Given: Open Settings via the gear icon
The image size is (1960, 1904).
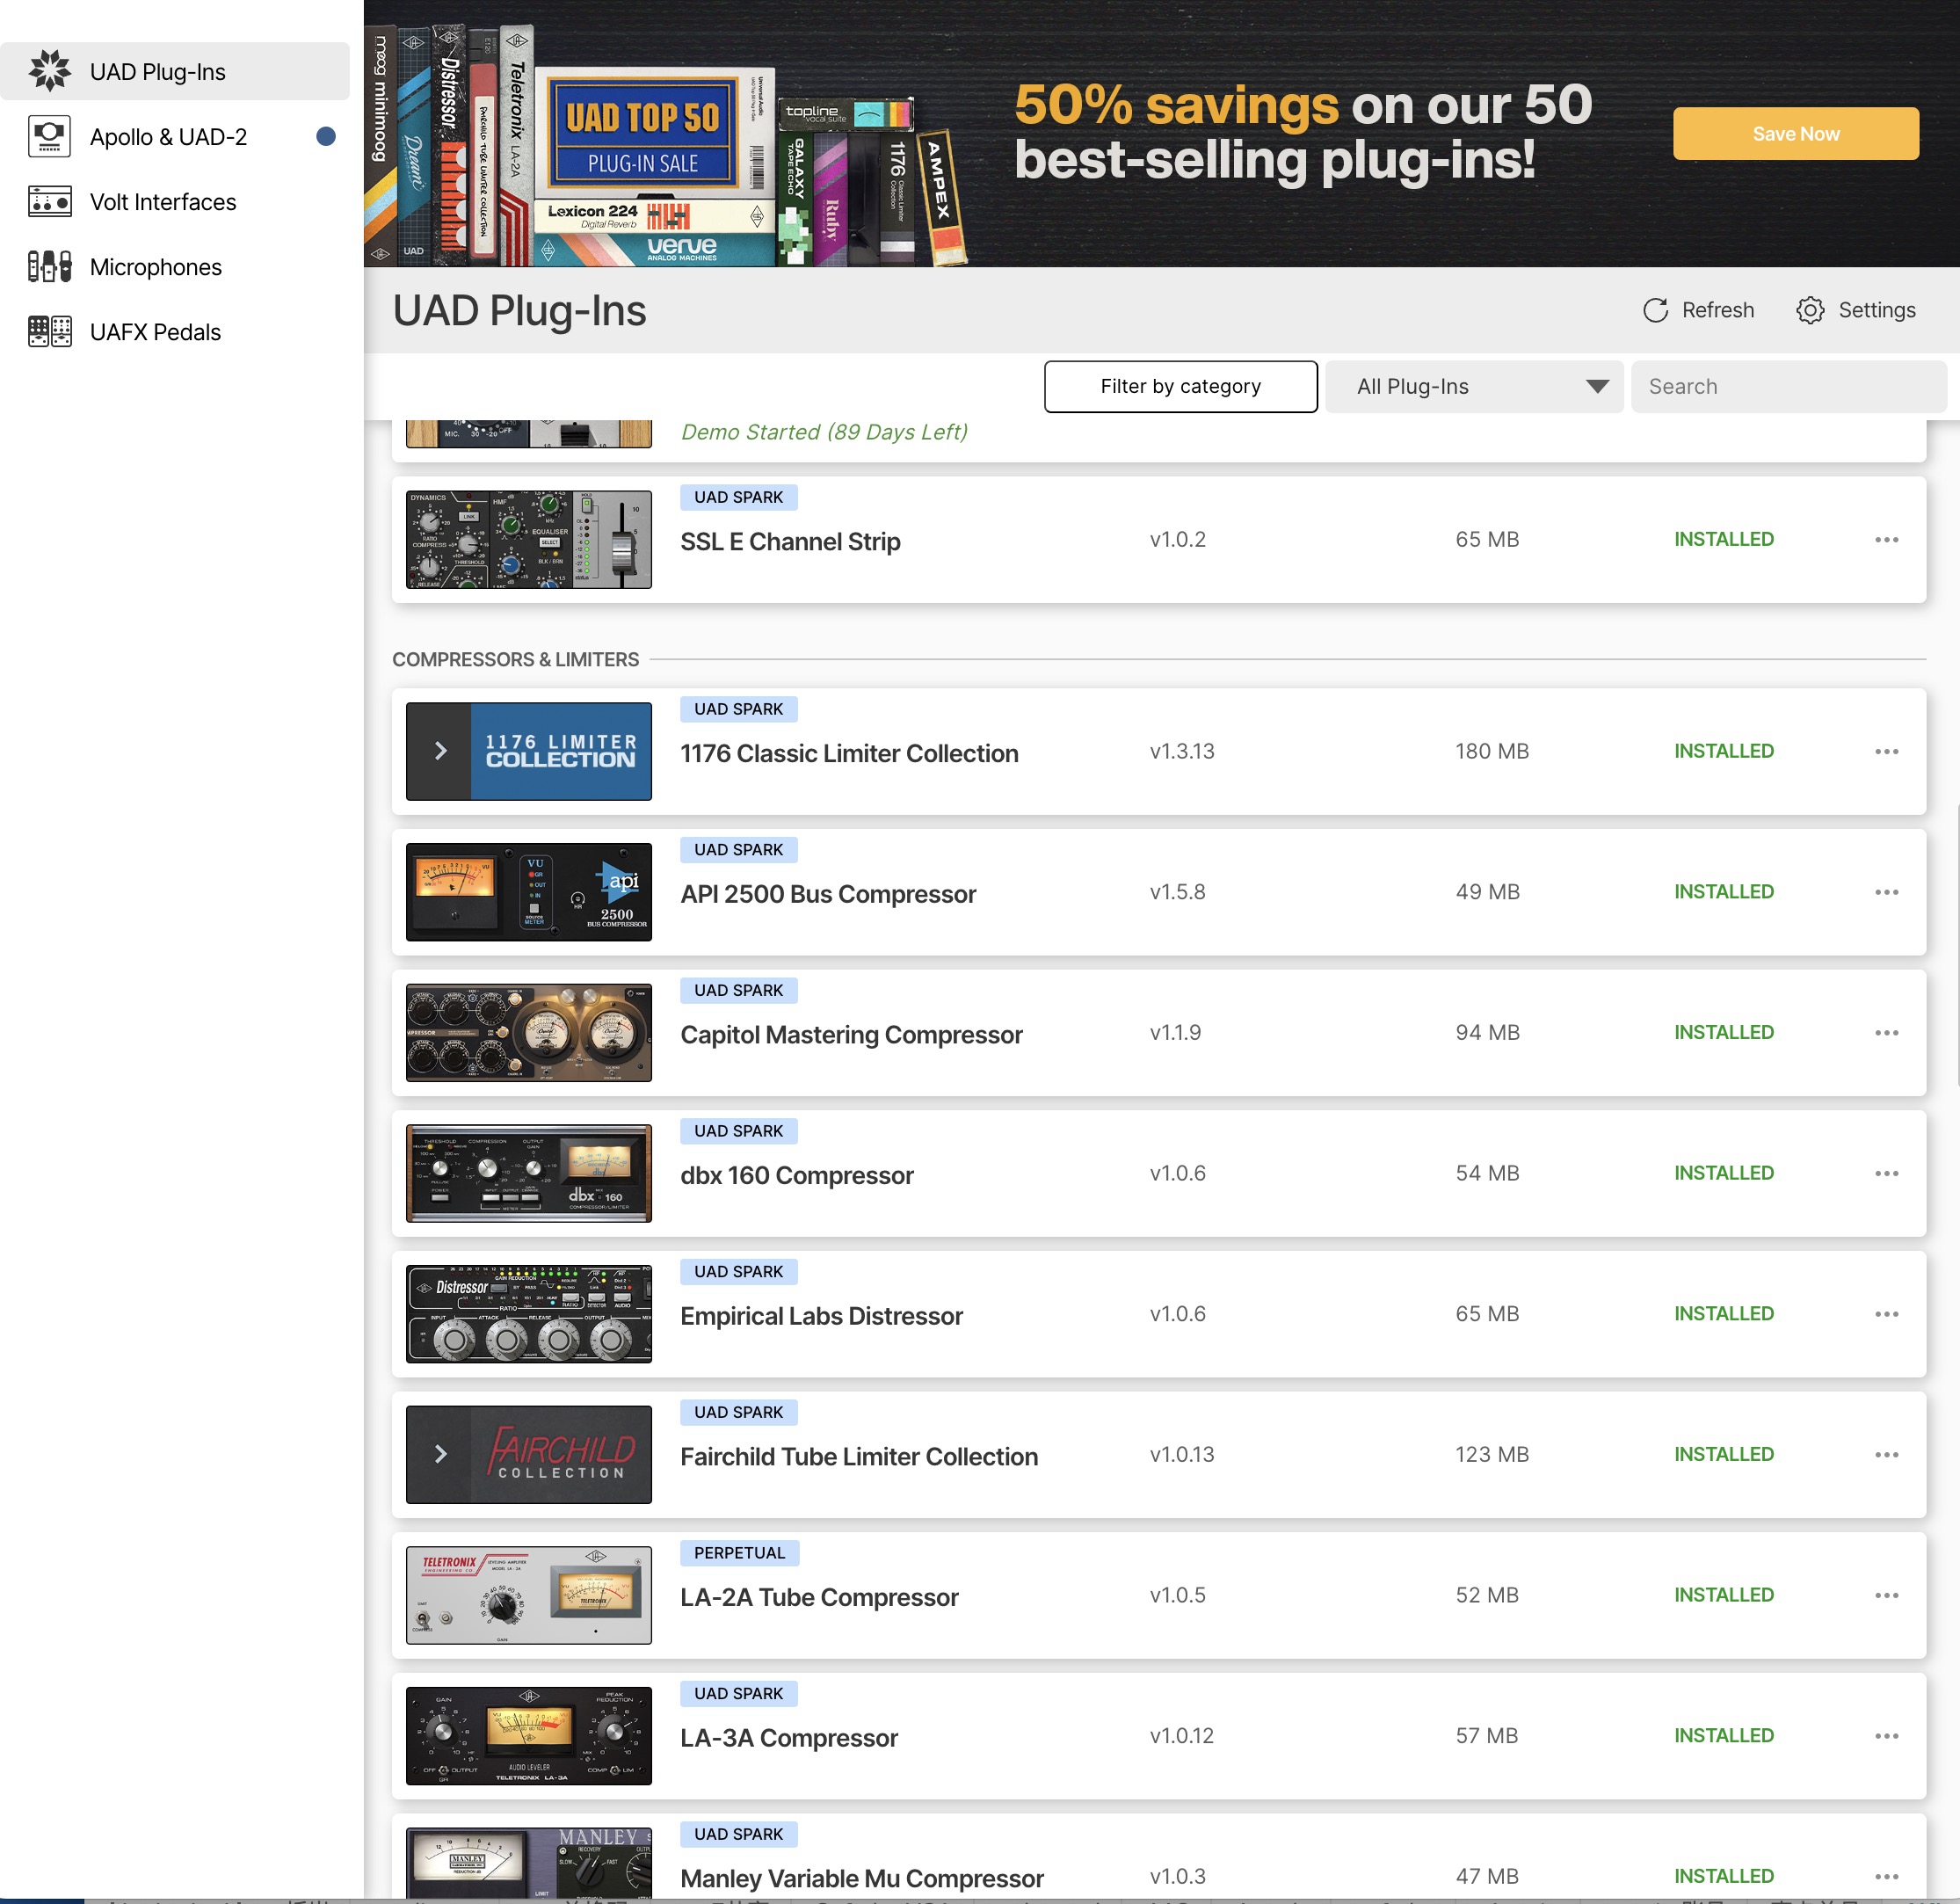Looking at the screenshot, I should tap(1809, 310).
